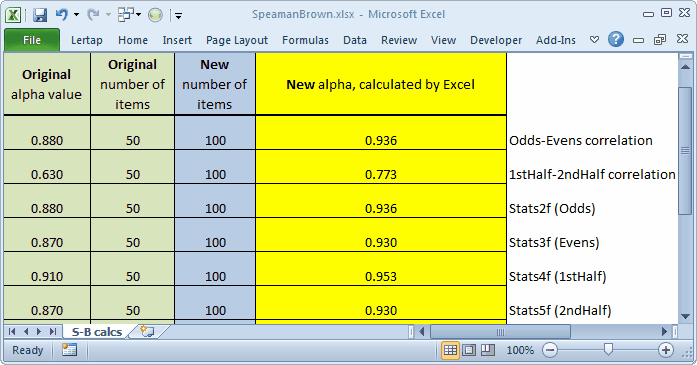The image size is (697, 365).
Task: Click the zoom out minus button
Action: coord(550,350)
